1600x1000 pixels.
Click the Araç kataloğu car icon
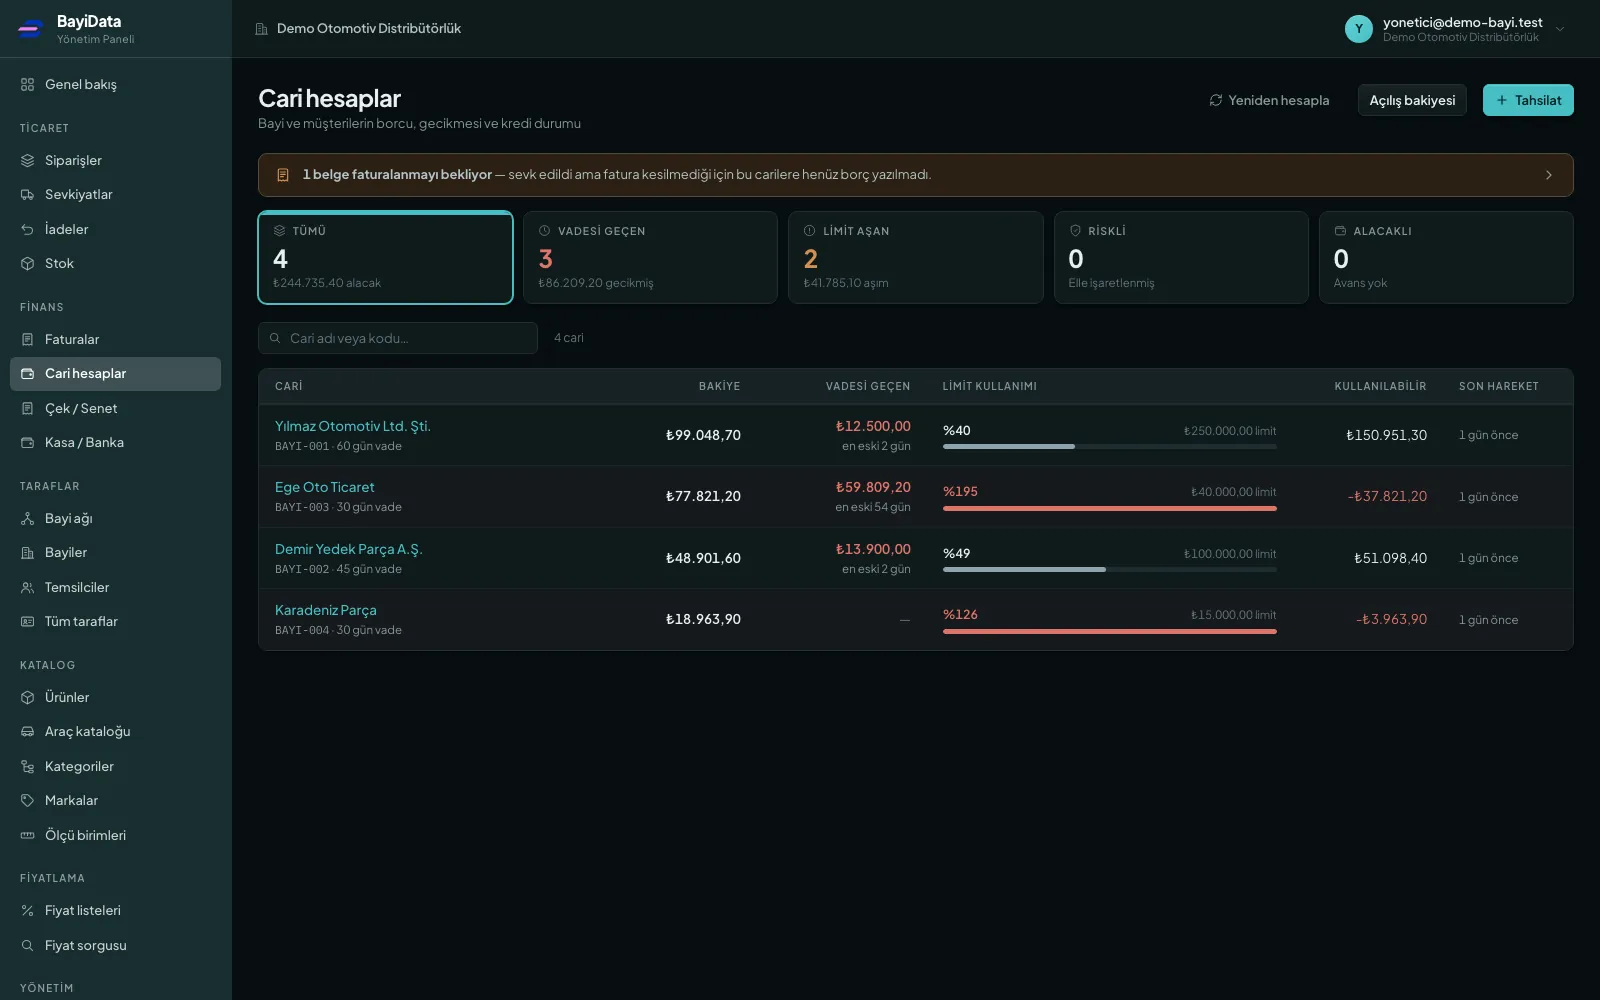click(x=27, y=732)
